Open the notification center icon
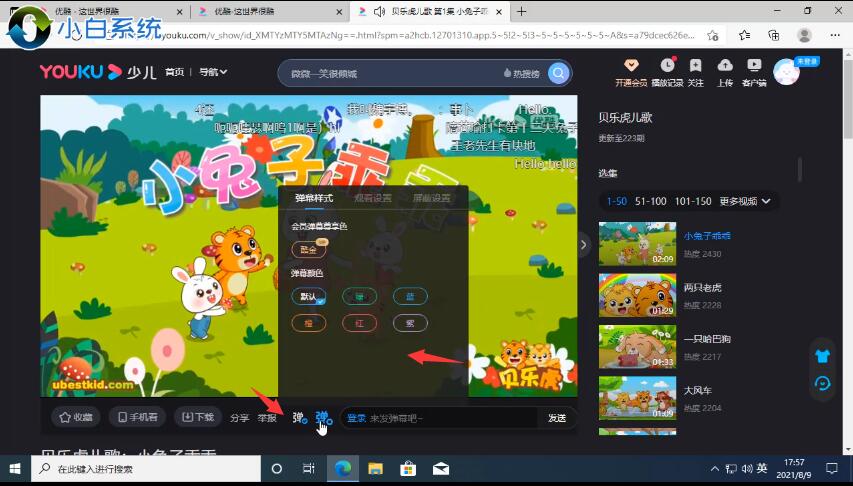Screen dimensions: 853x486 coord(832,469)
